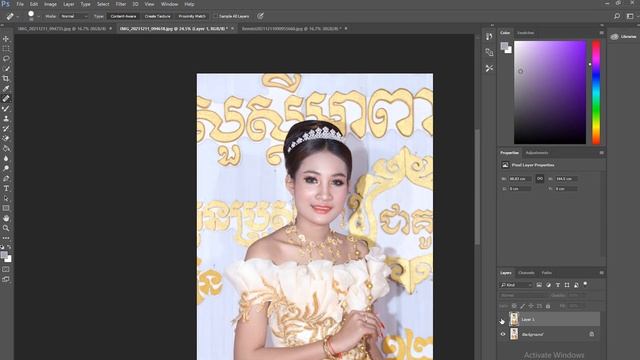
Task: Select the Horizontal Type tool
Action: 6,188
